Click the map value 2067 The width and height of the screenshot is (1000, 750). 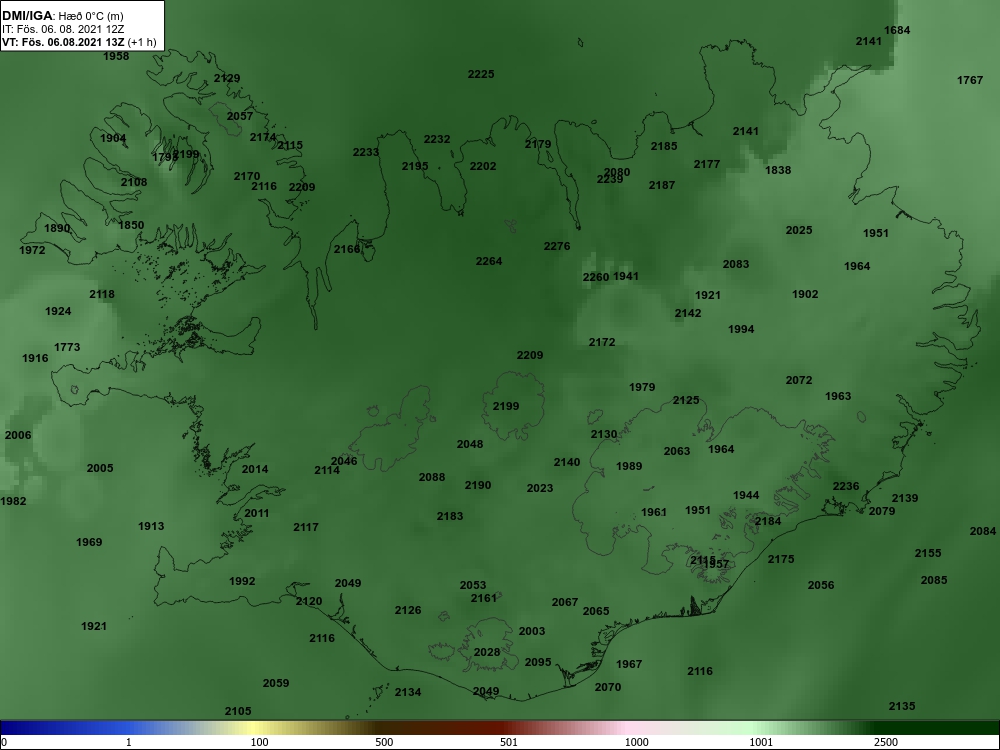pos(565,602)
